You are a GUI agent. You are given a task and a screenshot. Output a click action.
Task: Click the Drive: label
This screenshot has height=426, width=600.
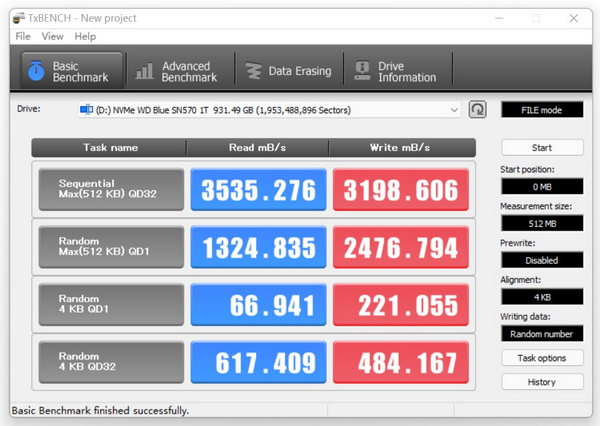[29, 109]
